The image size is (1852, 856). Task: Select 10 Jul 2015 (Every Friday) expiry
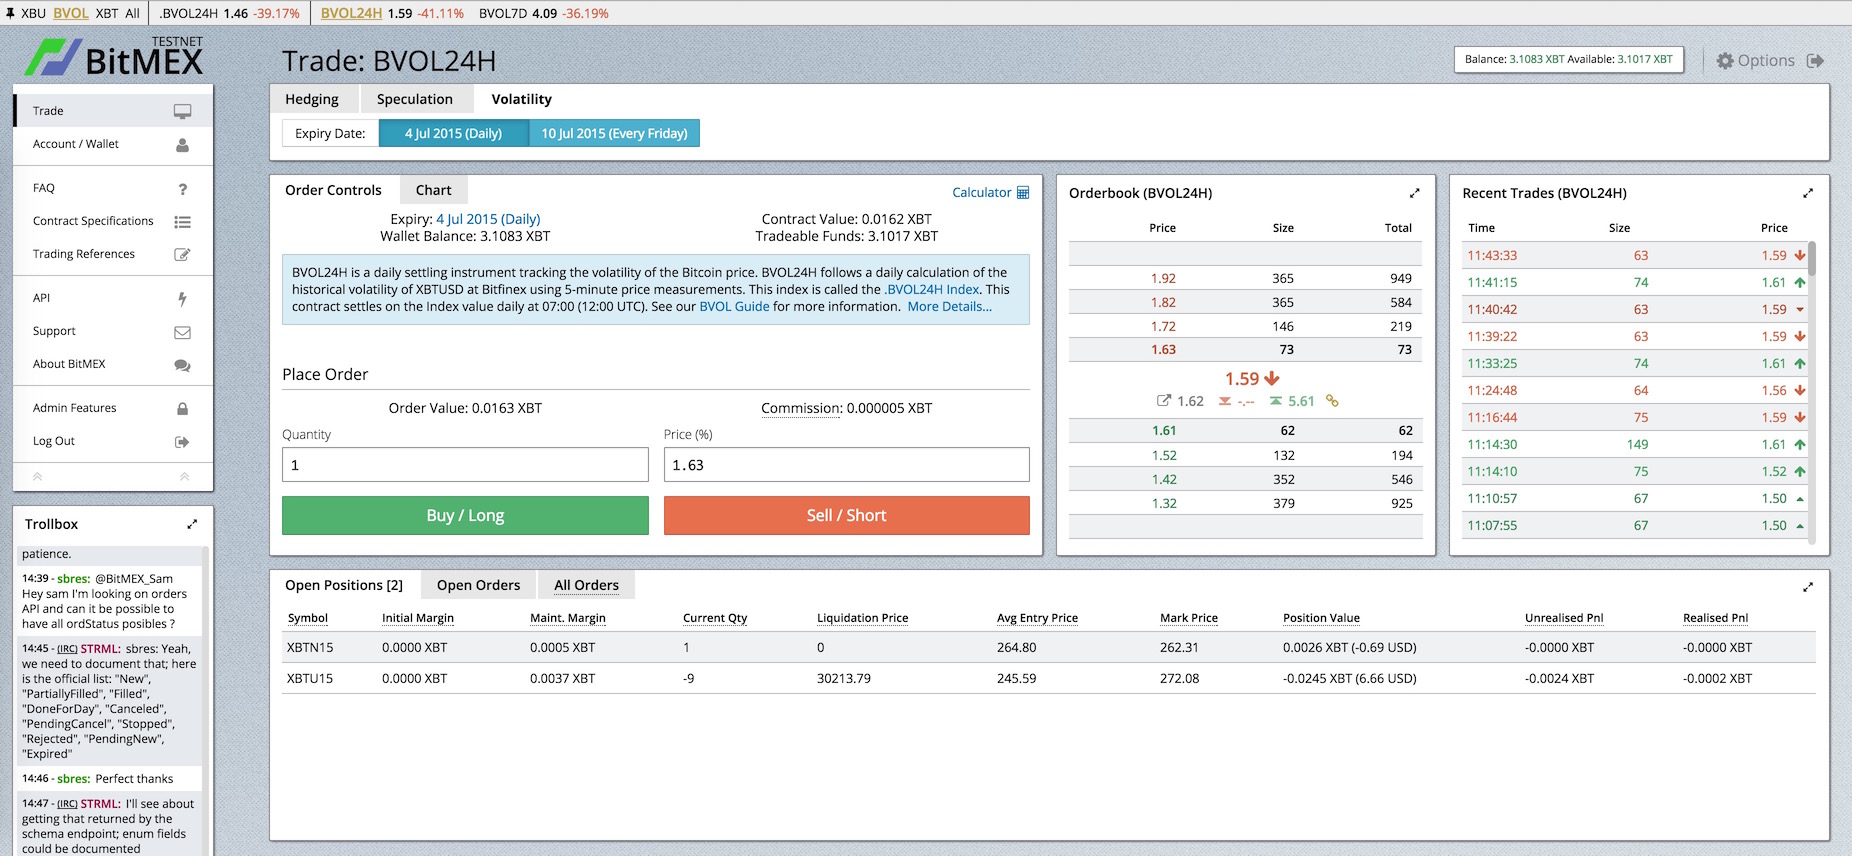point(614,133)
